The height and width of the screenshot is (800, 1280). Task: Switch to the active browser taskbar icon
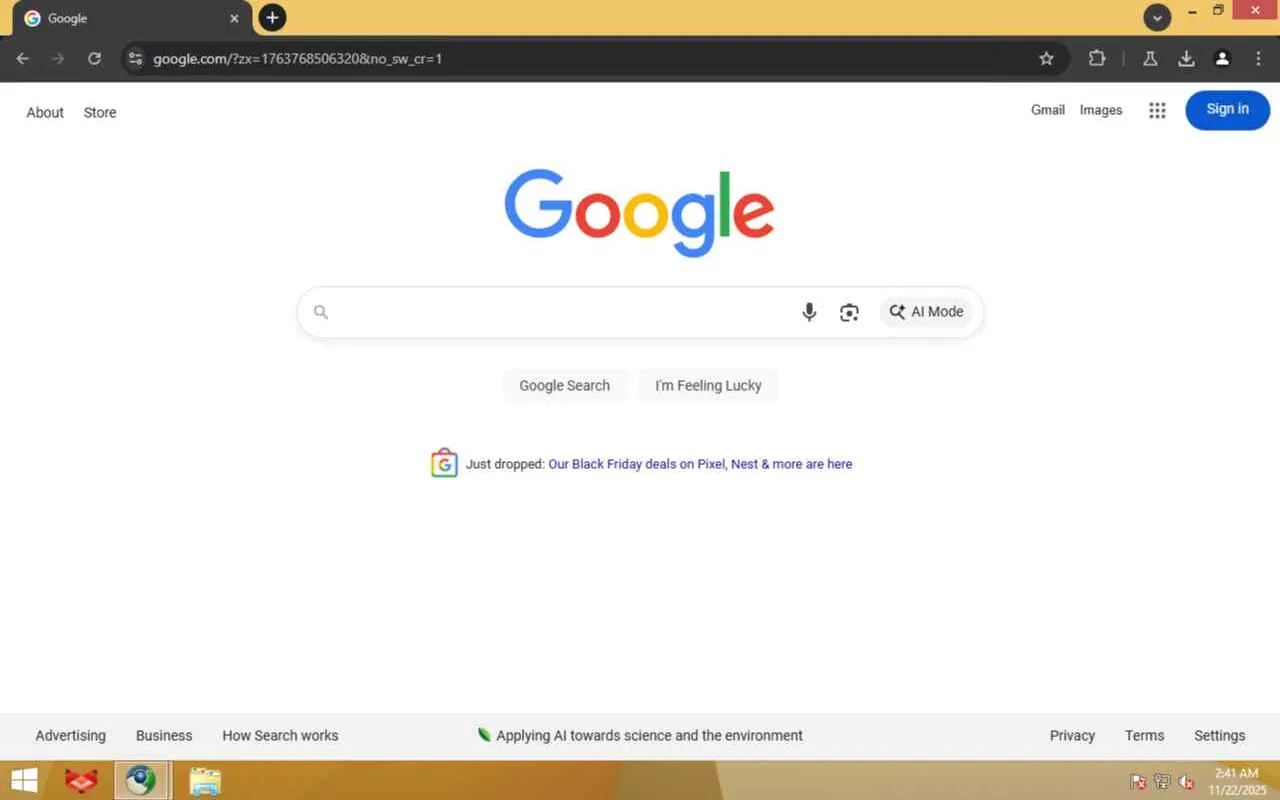click(141, 780)
